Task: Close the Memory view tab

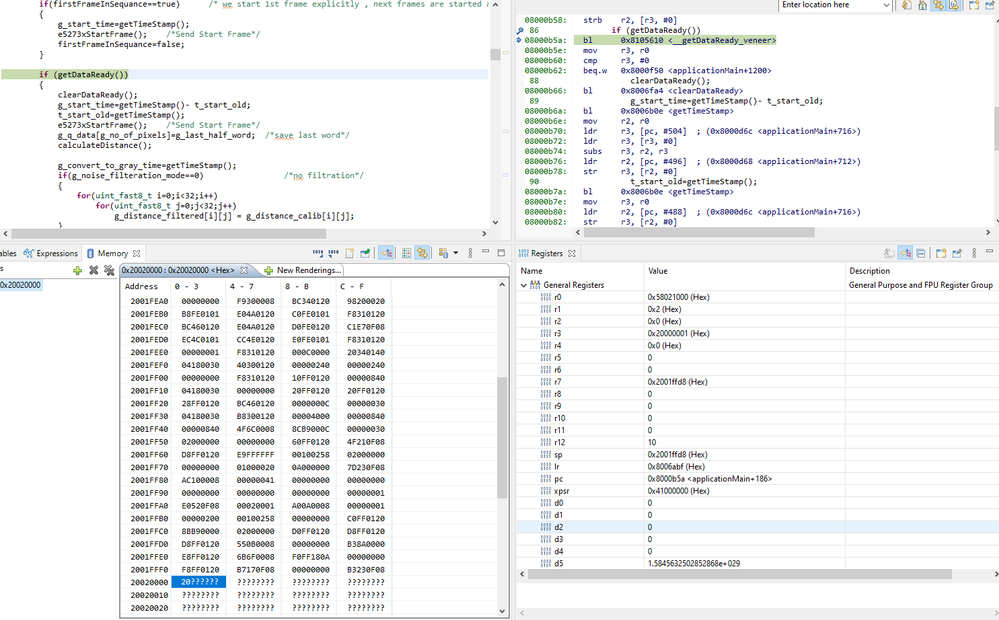Action: pyautogui.click(x=136, y=253)
